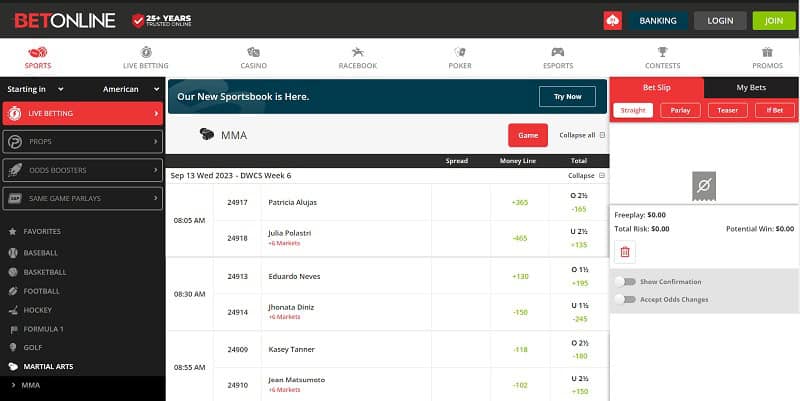This screenshot has height=401, width=800.
Task: Click the red Game button
Action: pyautogui.click(x=528, y=135)
